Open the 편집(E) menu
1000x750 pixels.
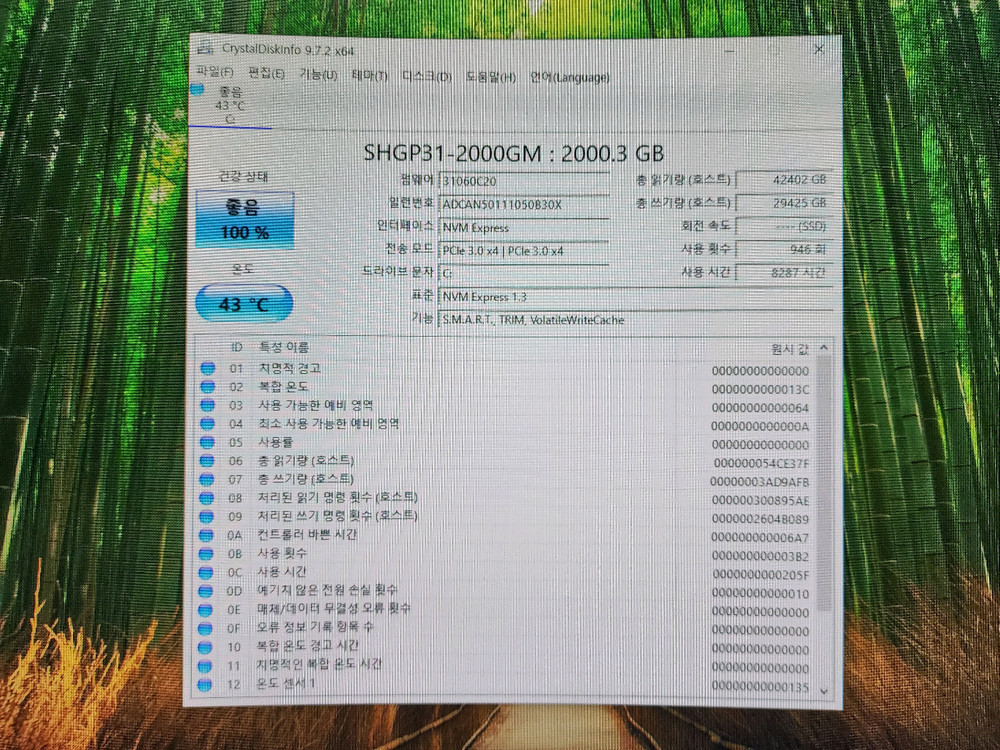point(267,73)
